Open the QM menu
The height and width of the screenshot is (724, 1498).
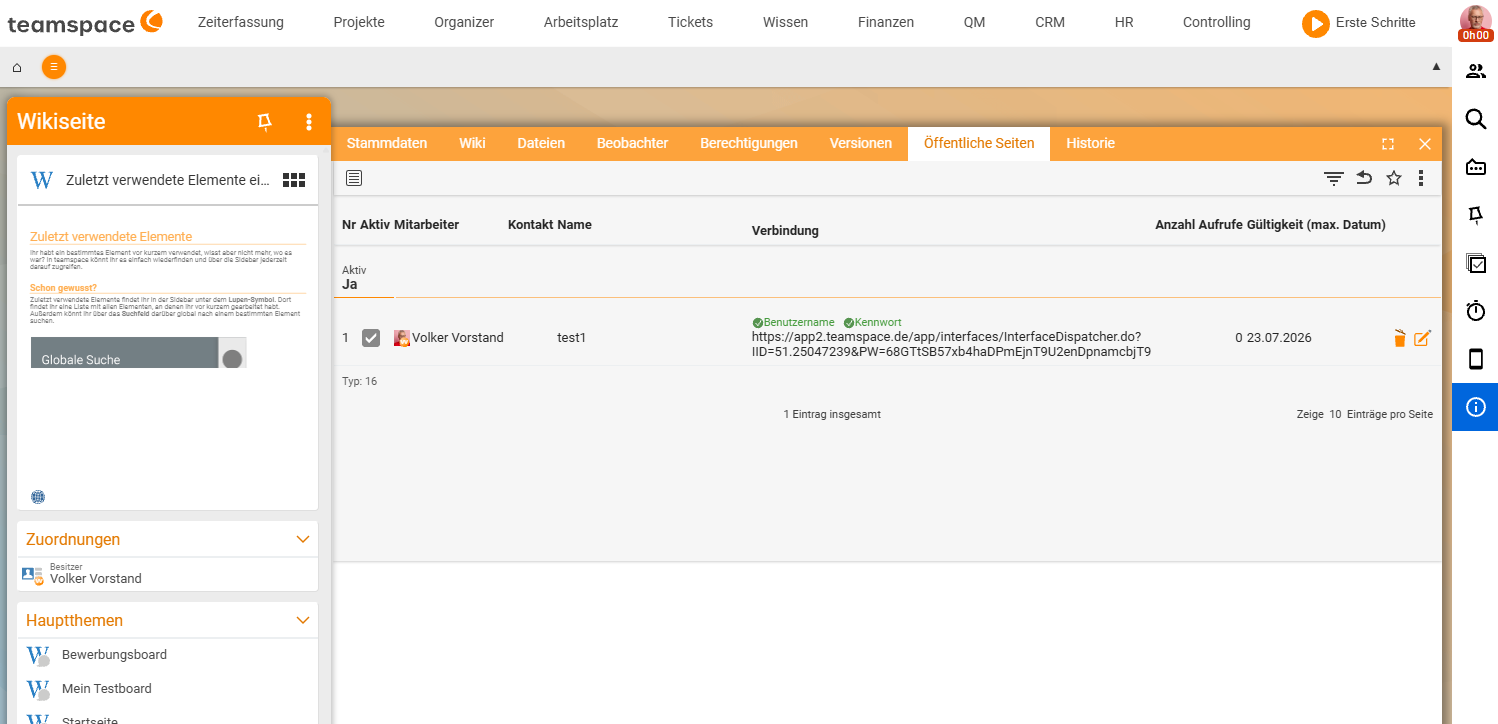975,22
